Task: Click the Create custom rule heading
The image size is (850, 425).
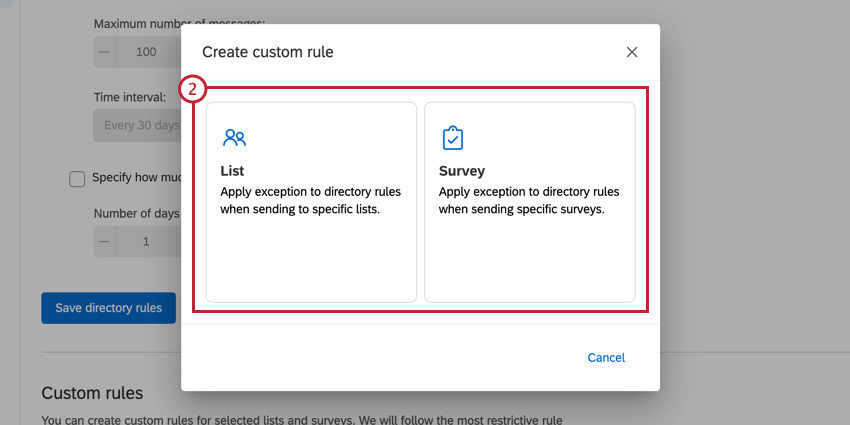Action: pos(268,52)
